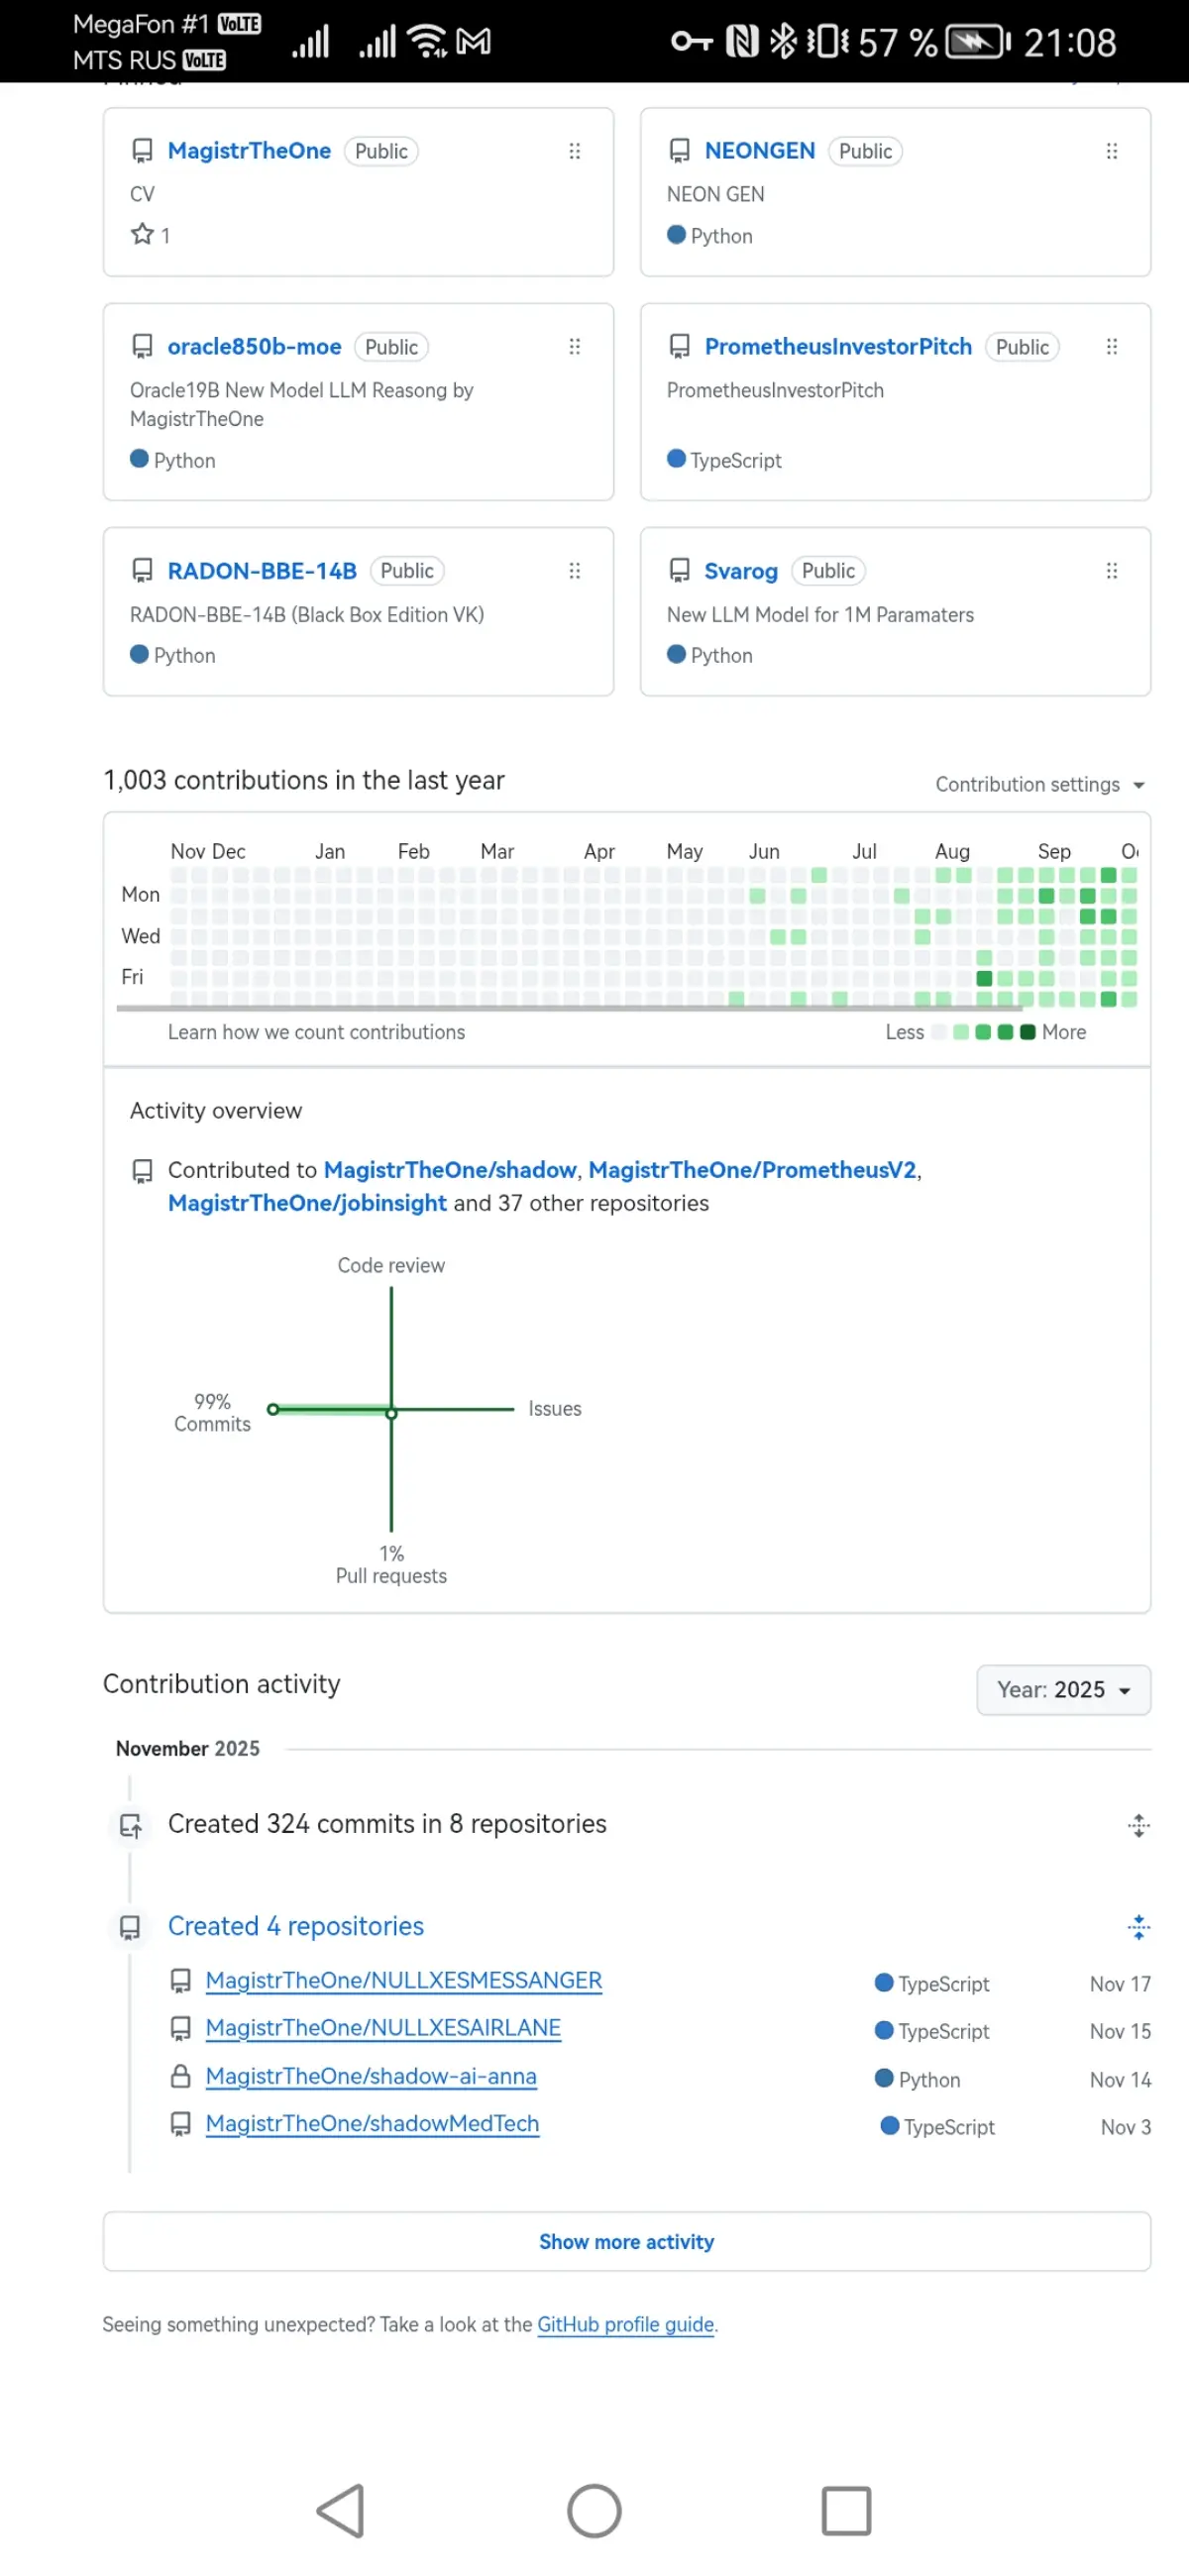The height and width of the screenshot is (2576, 1189).
Task: Click the Nov 3 date text
Action: [x=1125, y=2127]
